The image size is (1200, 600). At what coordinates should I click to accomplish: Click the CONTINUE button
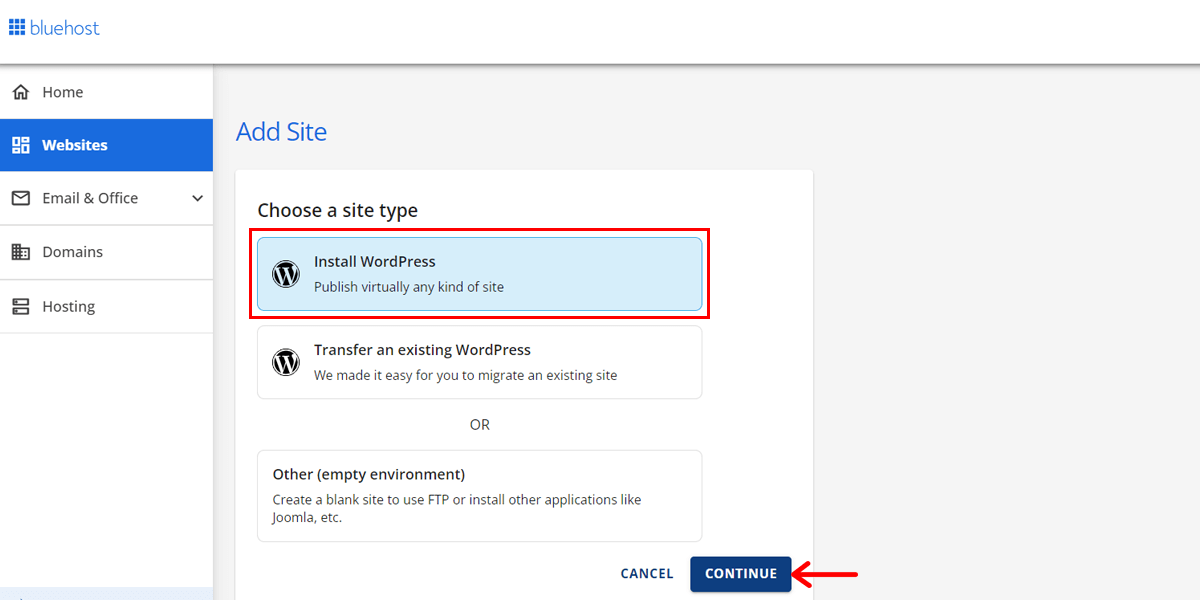coord(741,574)
